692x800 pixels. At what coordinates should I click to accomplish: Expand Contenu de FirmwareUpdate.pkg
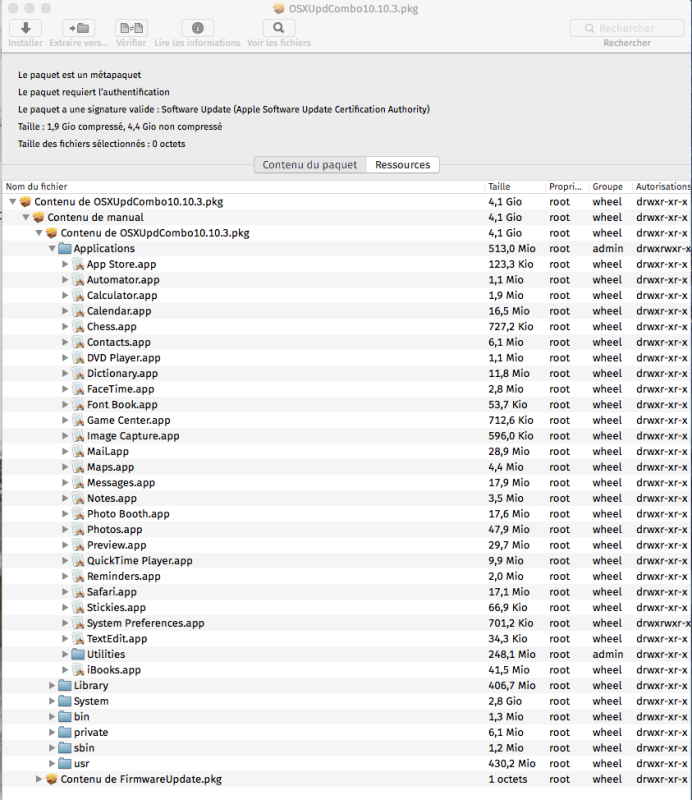[39, 779]
